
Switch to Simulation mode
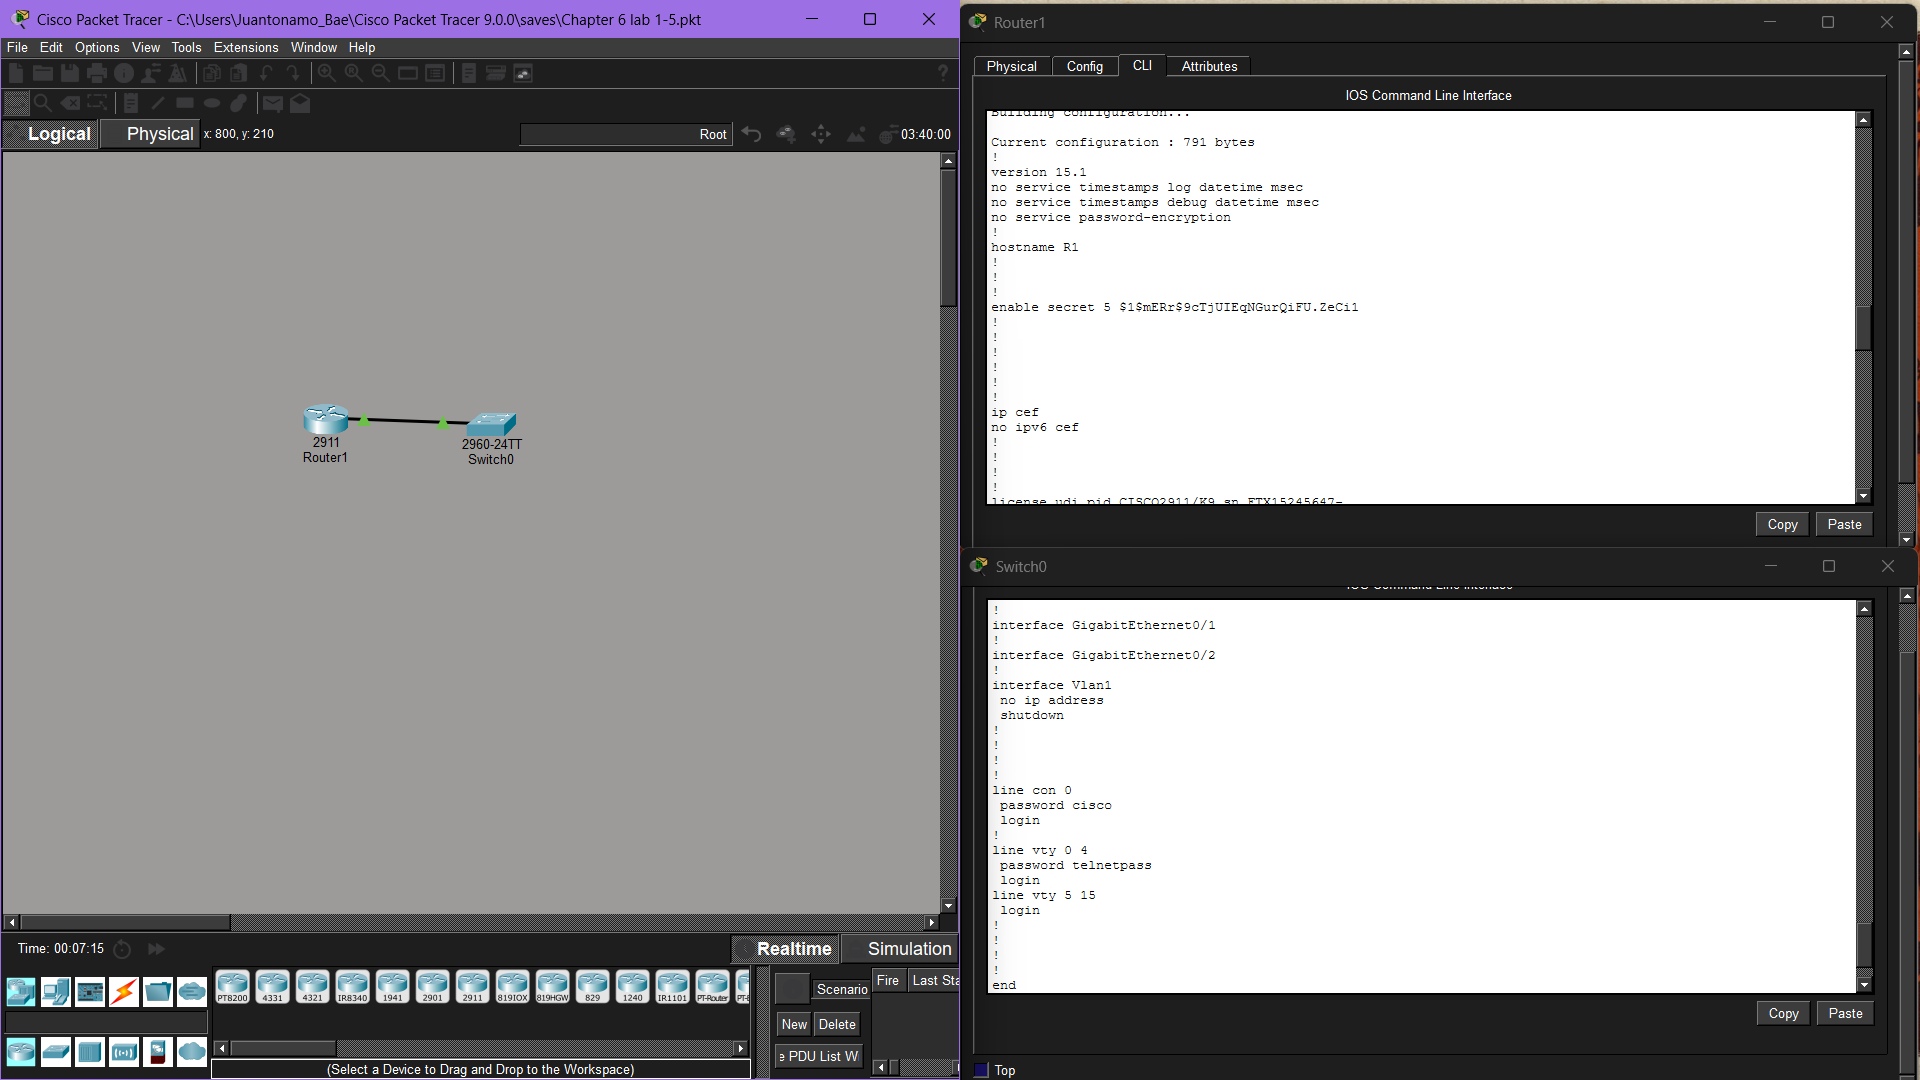(901, 949)
